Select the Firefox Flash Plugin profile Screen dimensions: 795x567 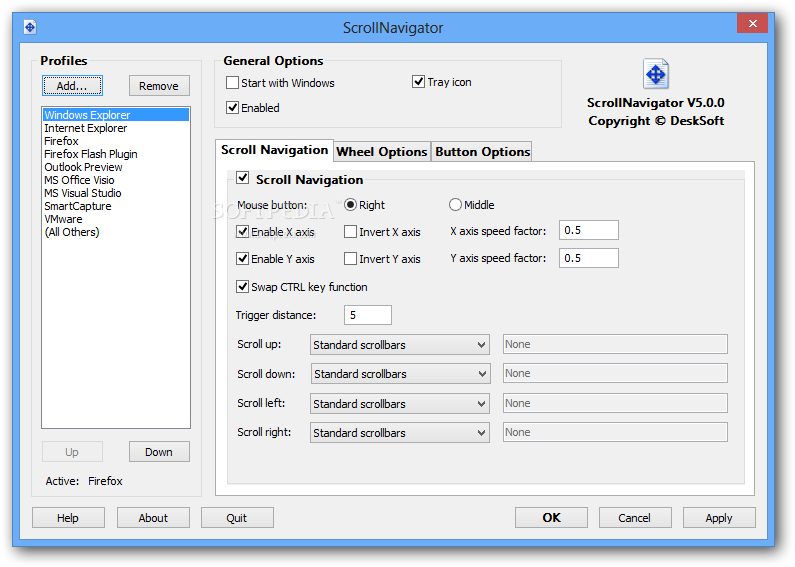116,154
